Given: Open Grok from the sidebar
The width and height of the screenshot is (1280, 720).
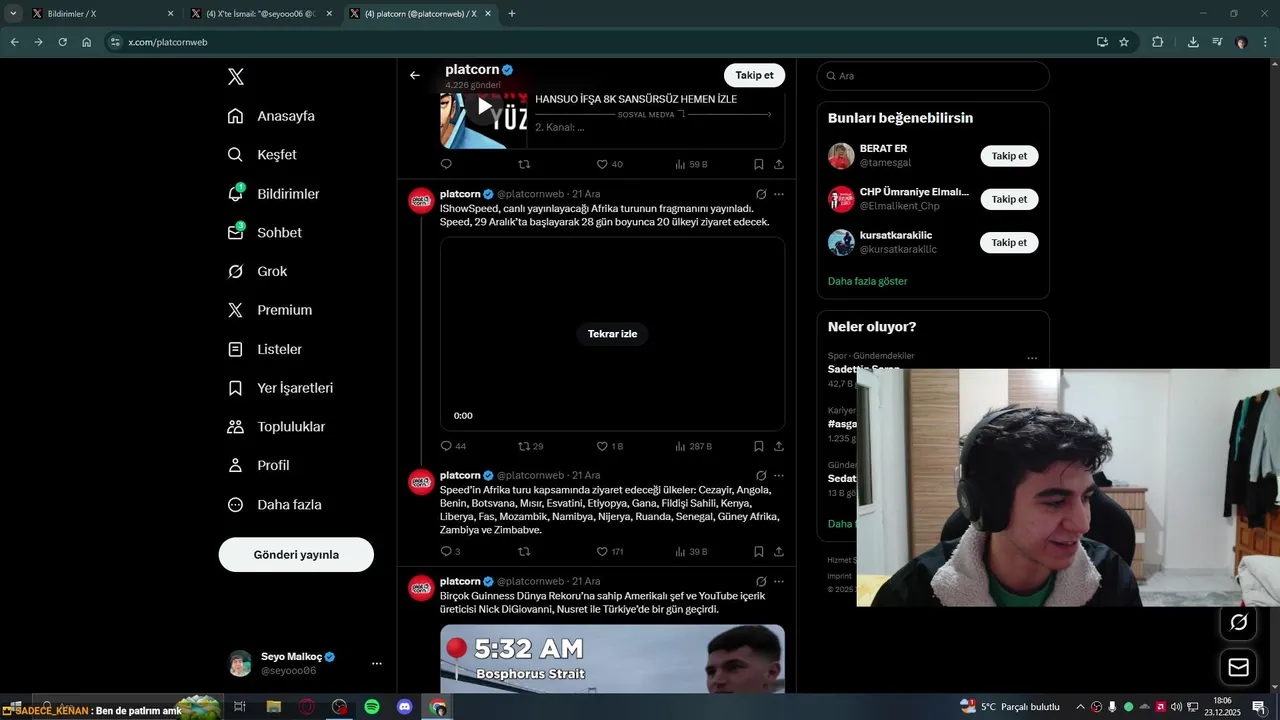Looking at the screenshot, I should point(257,271).
